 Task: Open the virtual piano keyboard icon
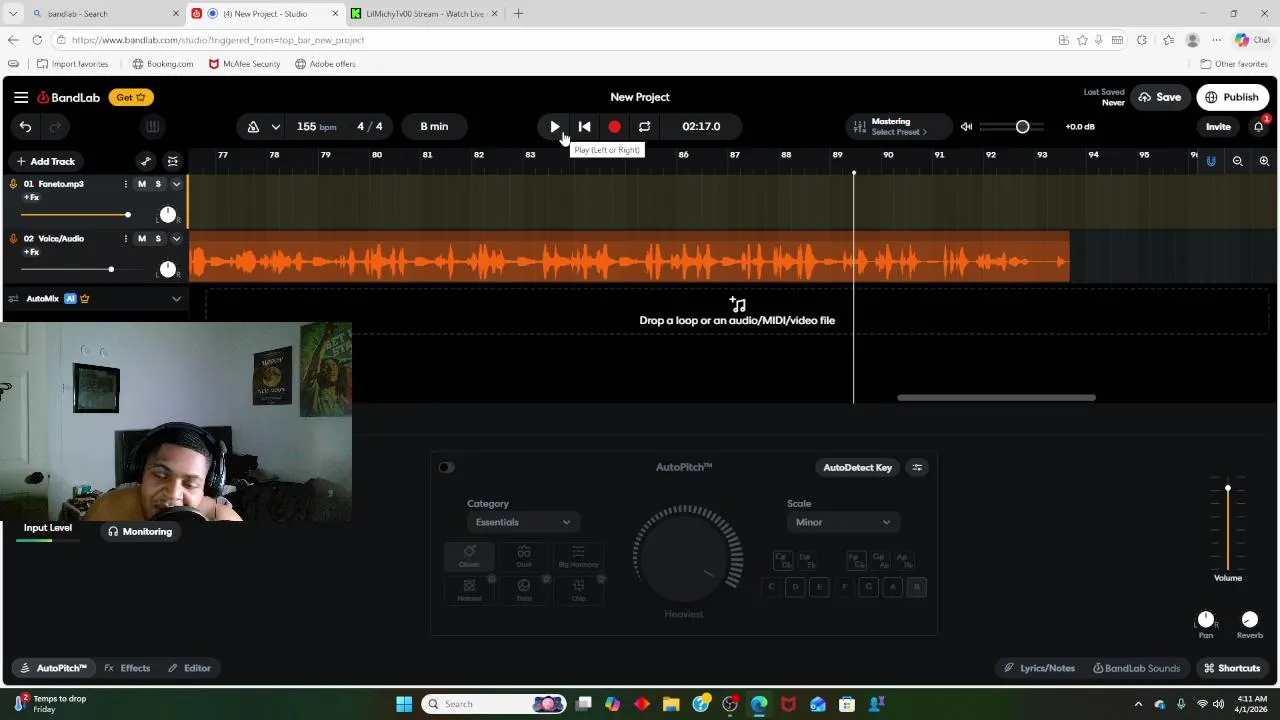(152, 127)
